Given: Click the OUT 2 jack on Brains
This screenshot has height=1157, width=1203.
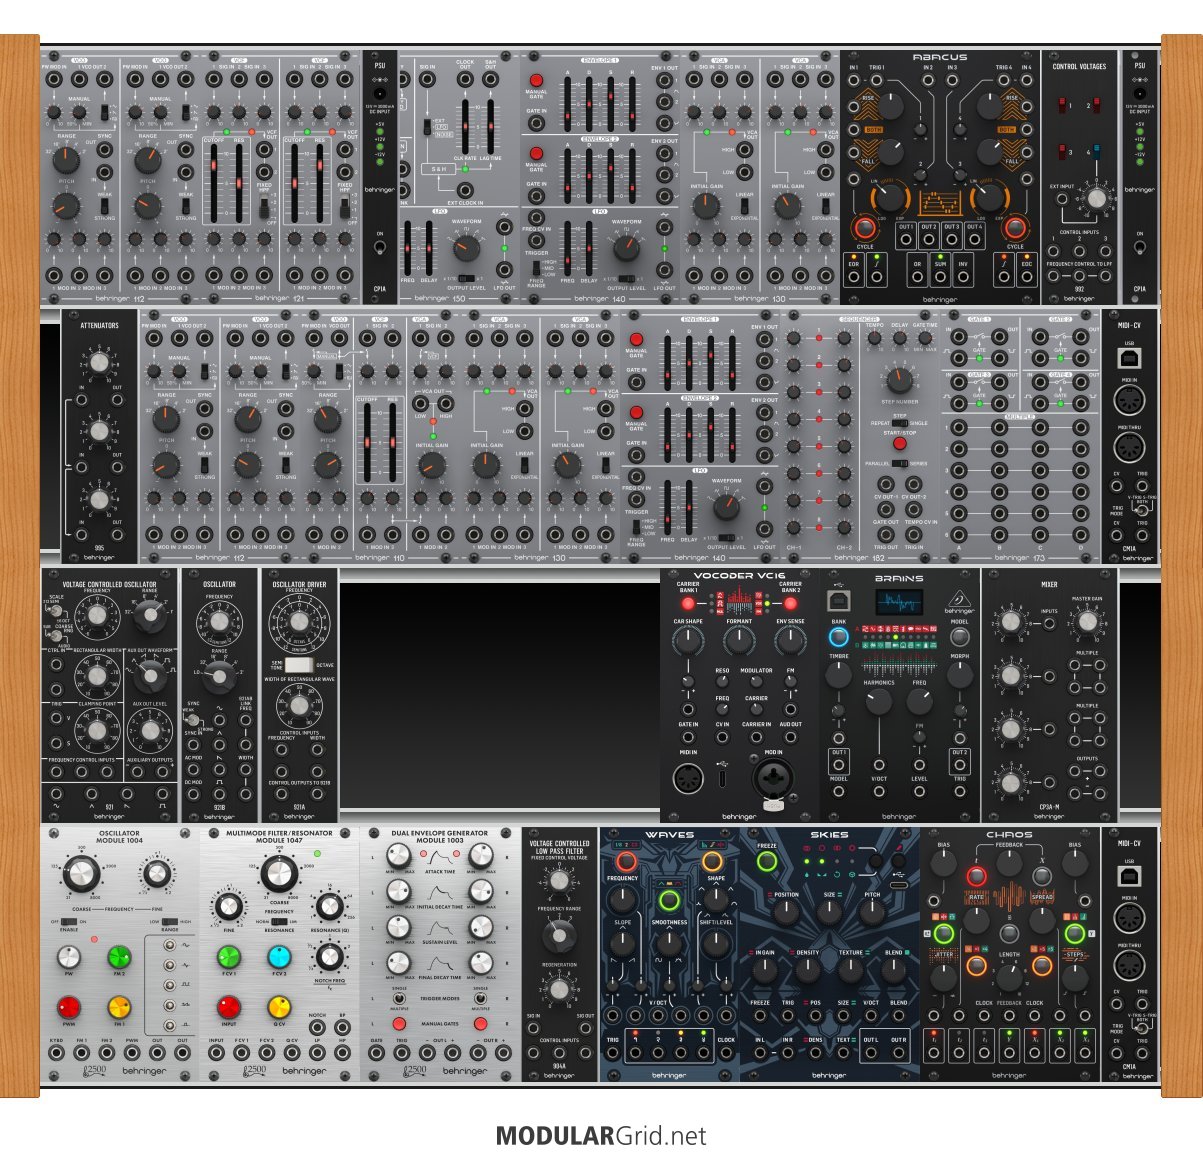Looking at the screenshot, I should 960,766.
